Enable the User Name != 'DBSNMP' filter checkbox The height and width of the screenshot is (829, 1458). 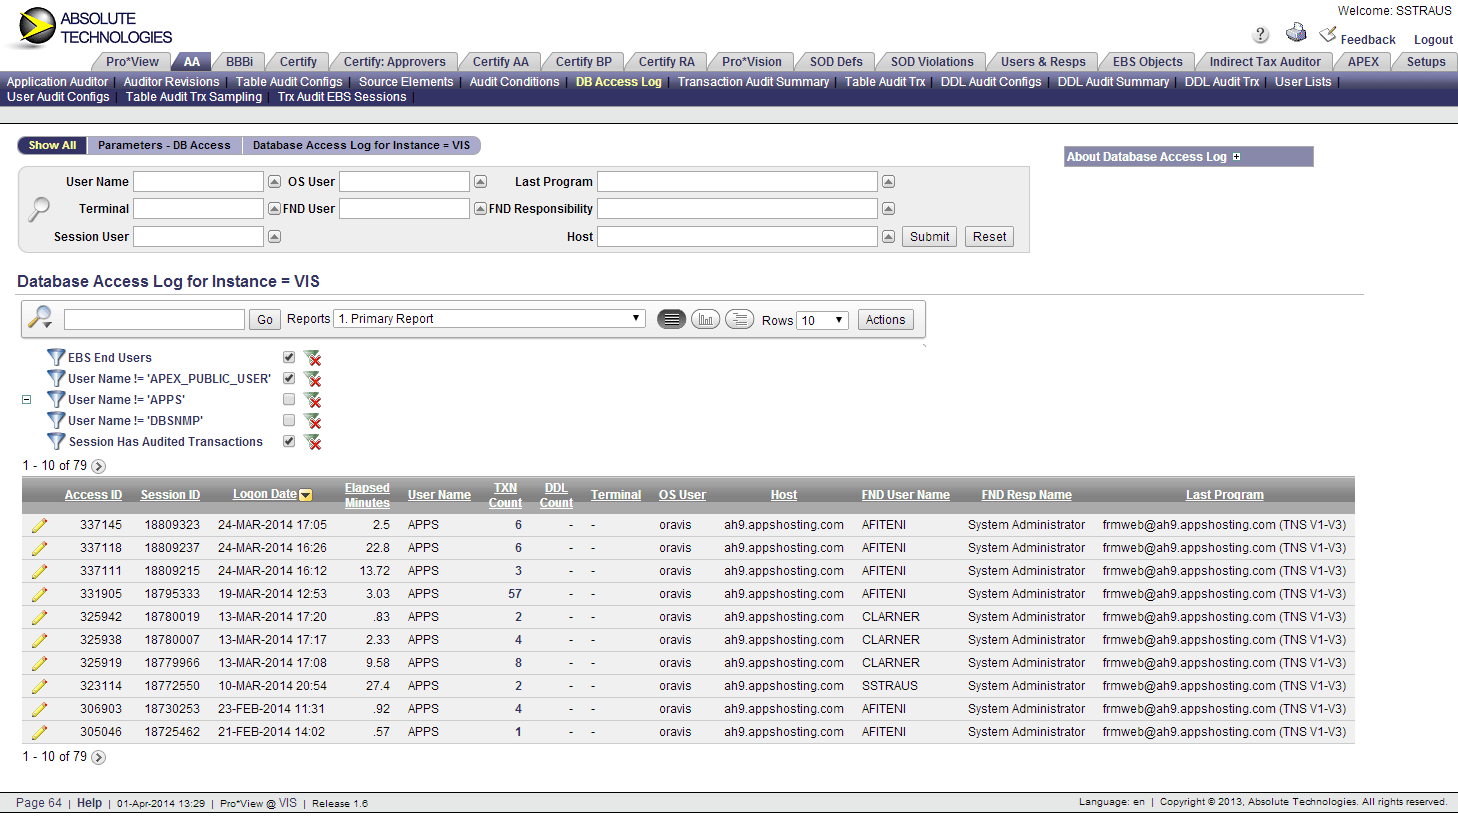[288, 420]
